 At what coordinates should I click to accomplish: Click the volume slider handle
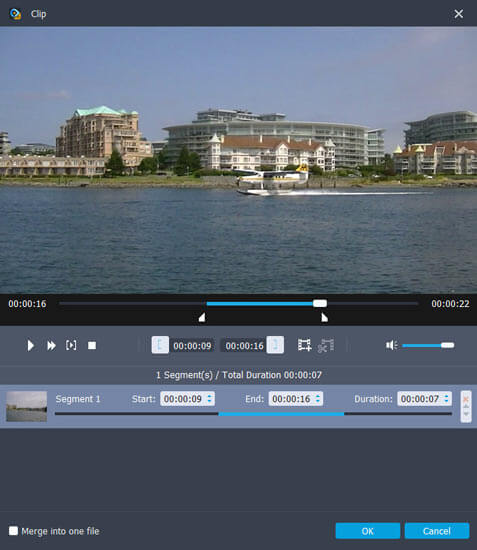coord(448,346)
